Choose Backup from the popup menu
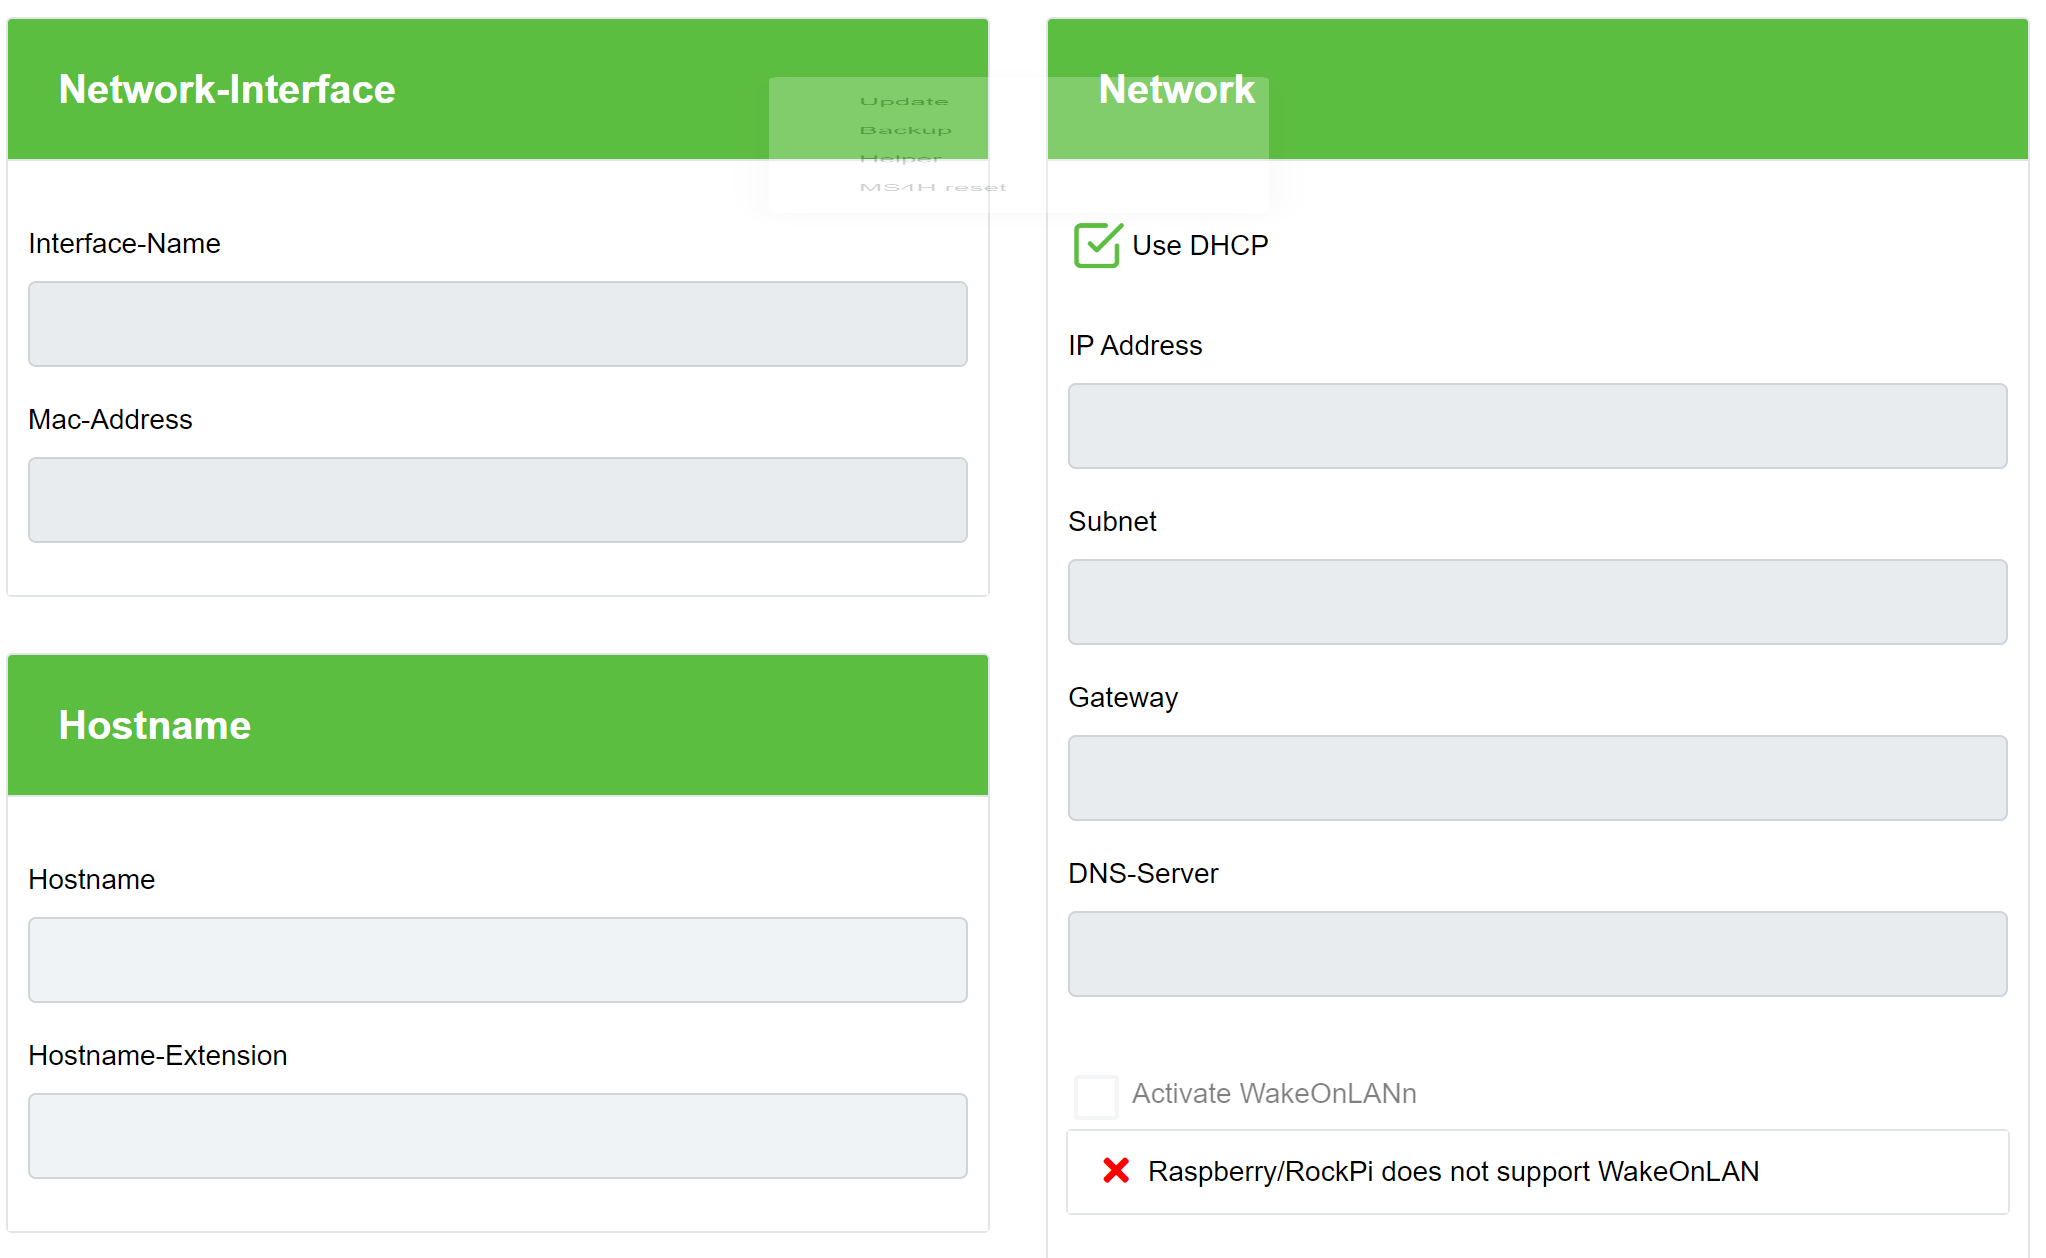 [905, 131]
